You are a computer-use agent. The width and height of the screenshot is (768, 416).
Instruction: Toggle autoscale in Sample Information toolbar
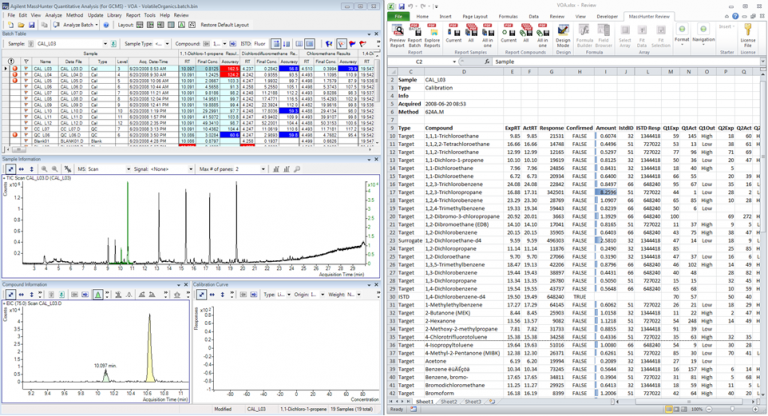(x=9, y=167)
